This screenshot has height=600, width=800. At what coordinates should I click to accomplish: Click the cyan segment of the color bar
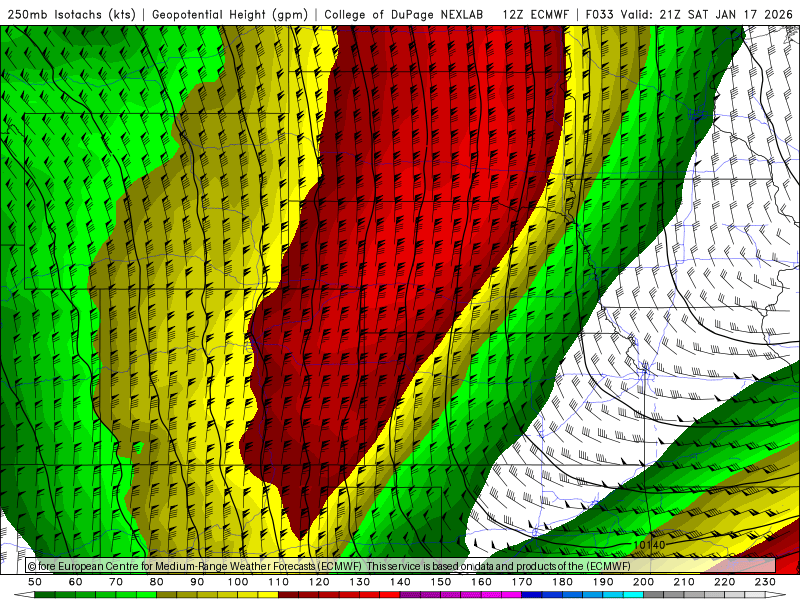(x=633, y=595)
